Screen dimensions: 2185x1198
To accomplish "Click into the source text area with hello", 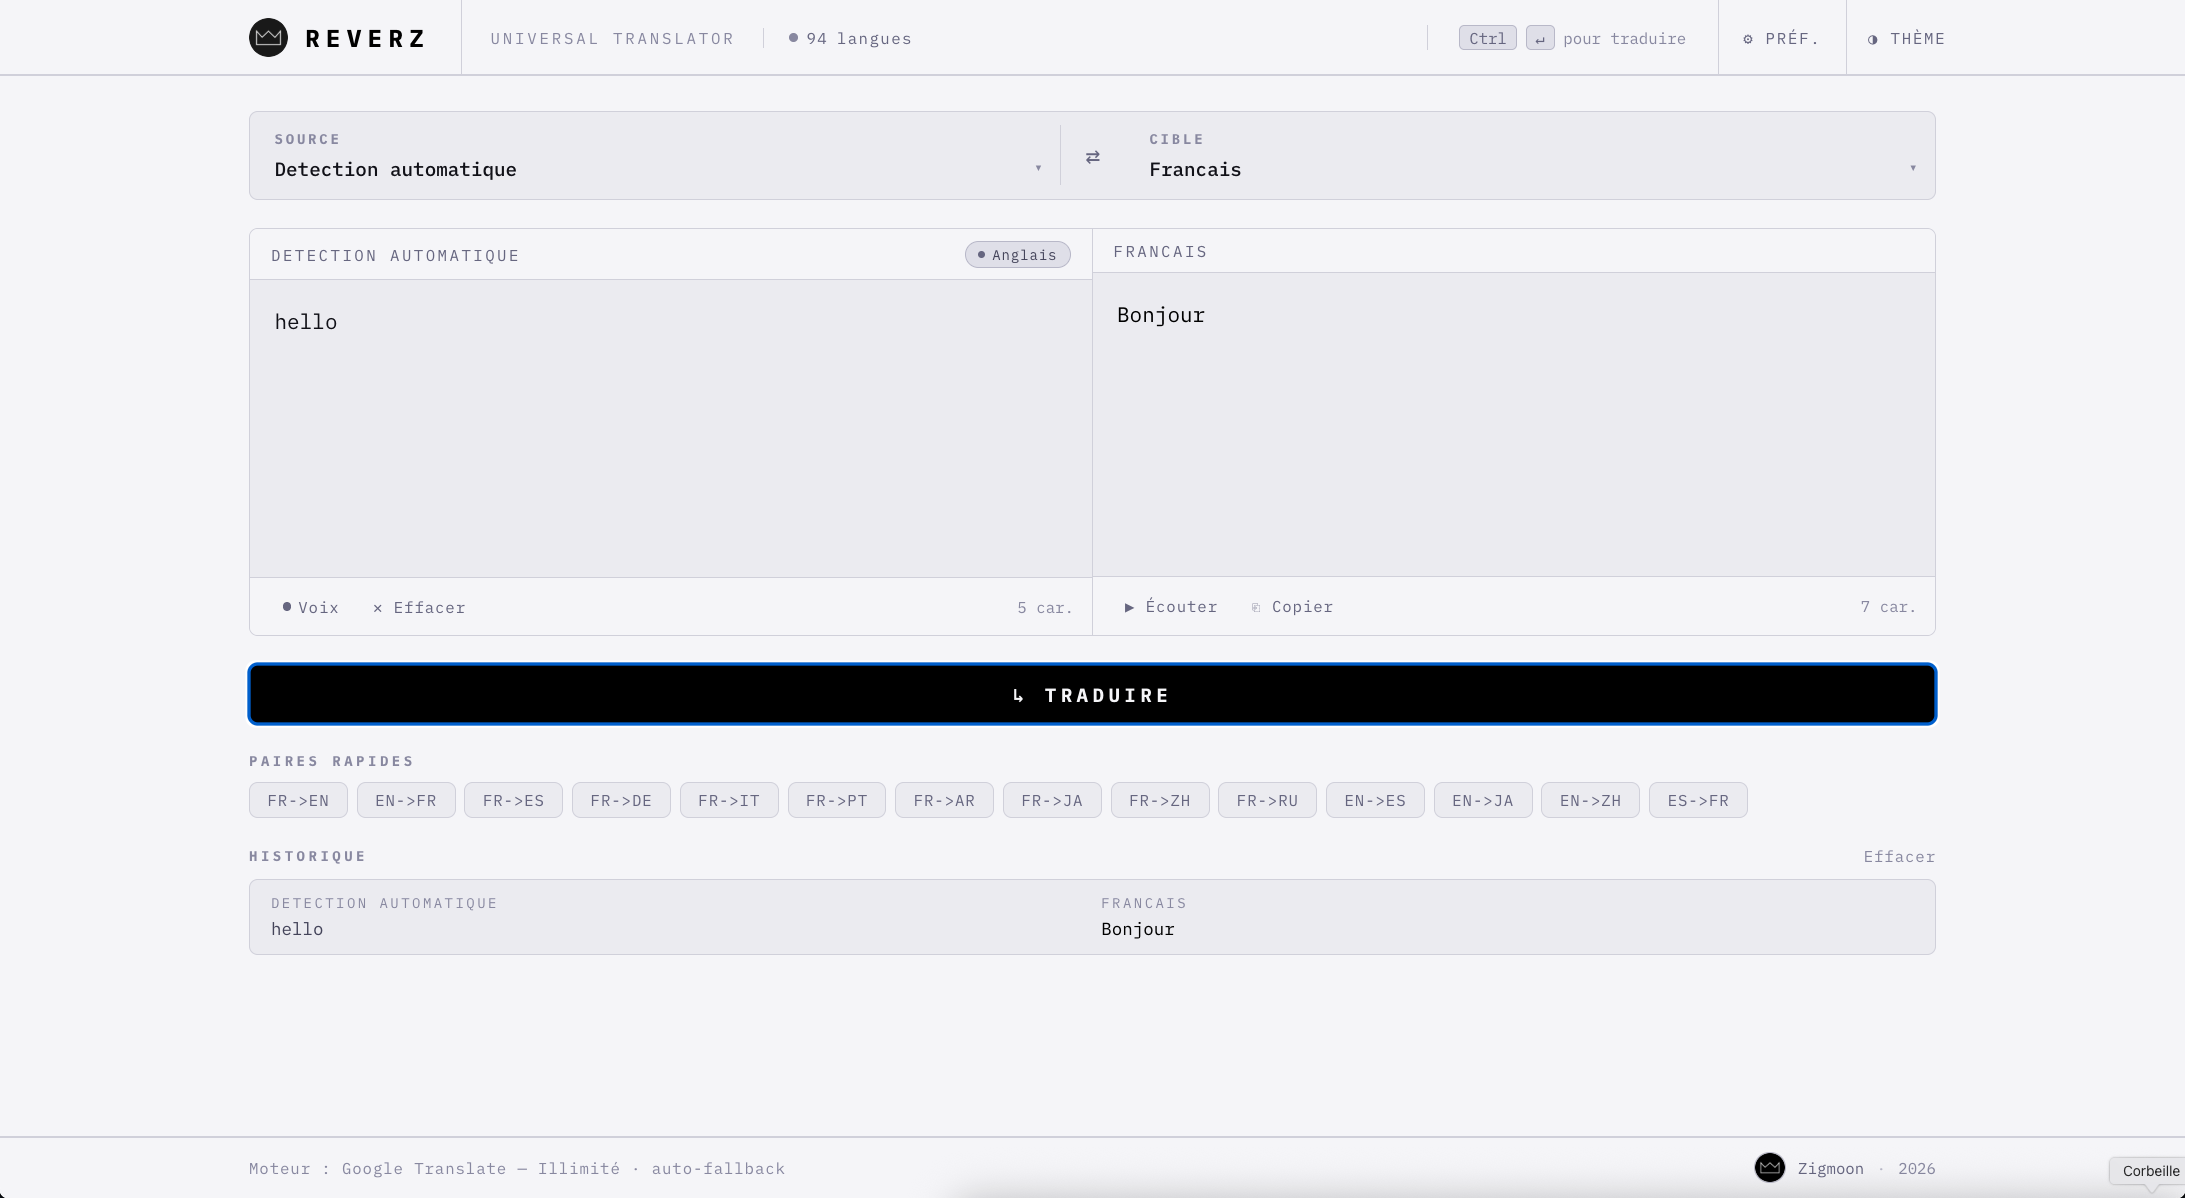I will point(670,428).
